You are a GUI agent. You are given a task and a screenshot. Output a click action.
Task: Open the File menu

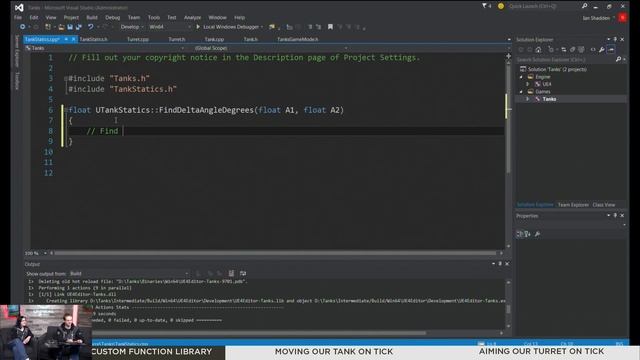(x=18, y=18)
